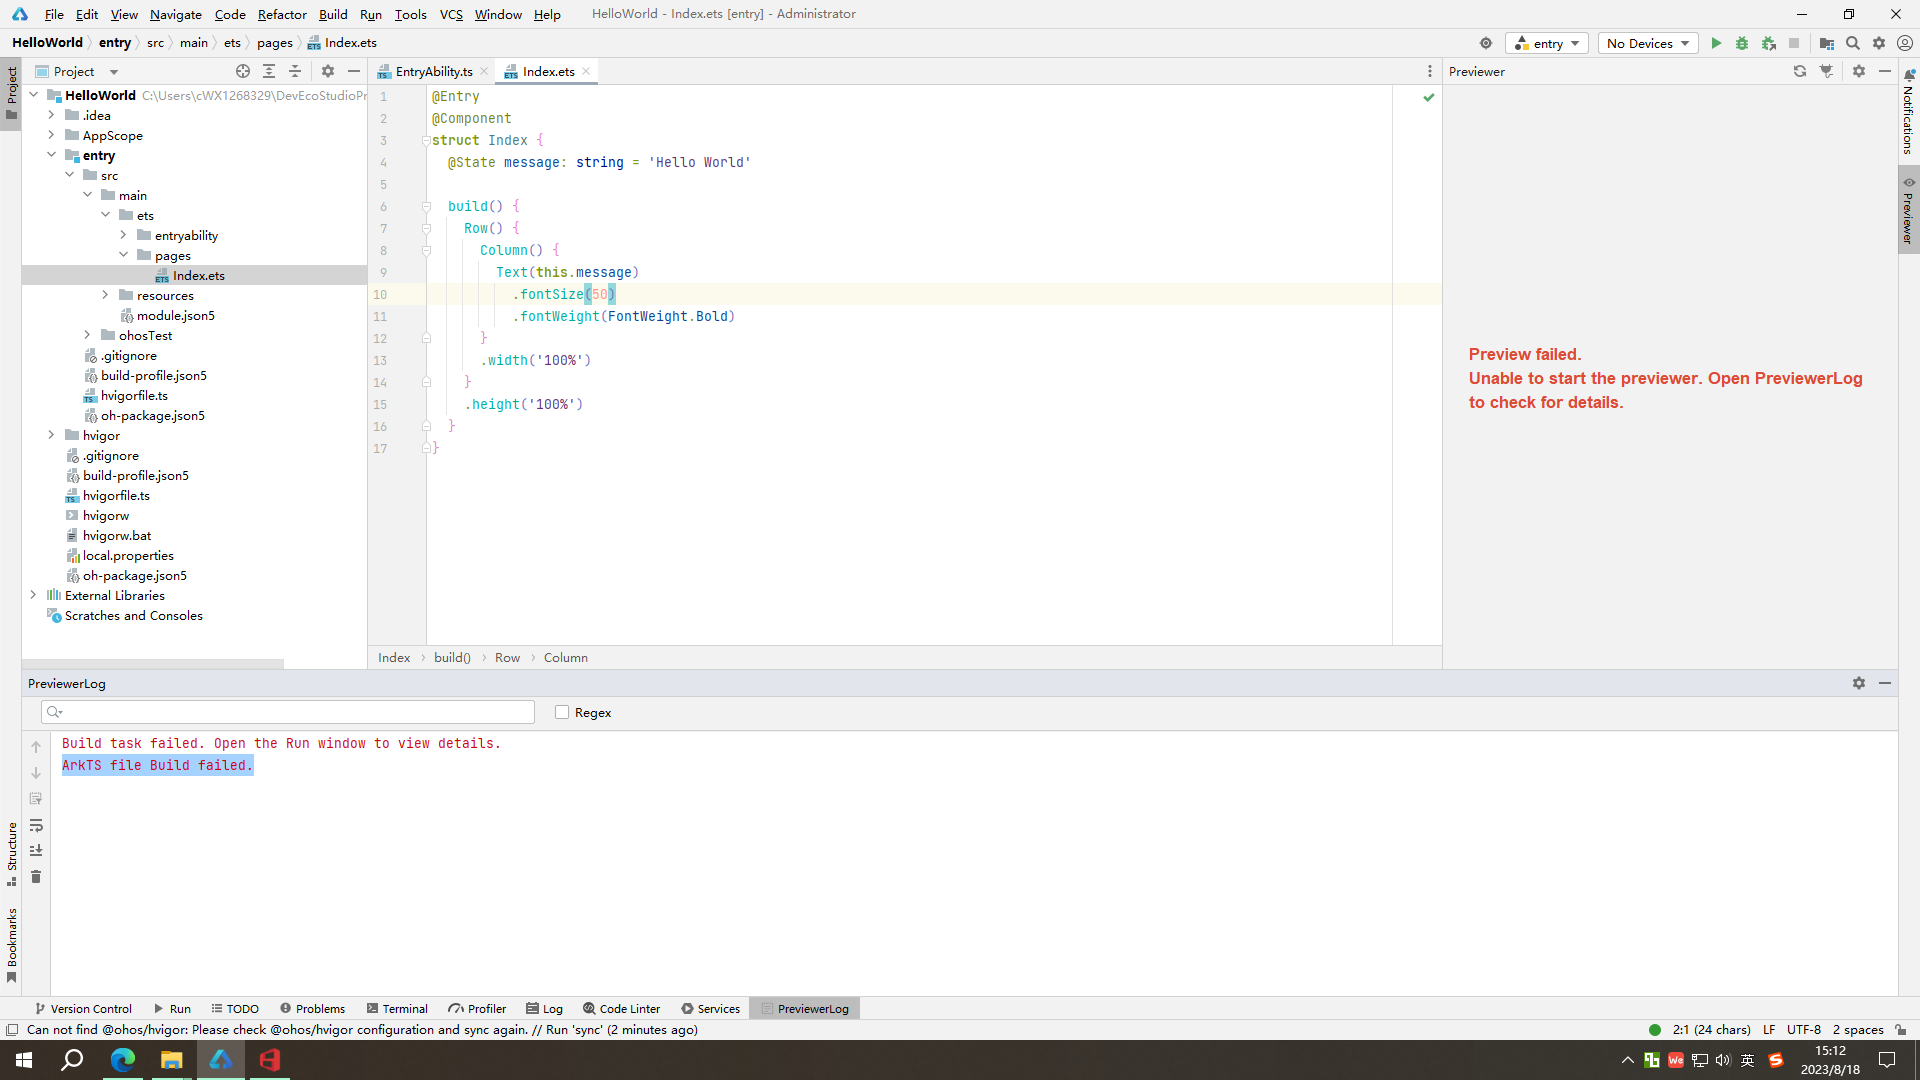The height and width of the screenshot is (1080, 1920).
Task: Open IDE settings gear in the top toolbar
Action: pos(1879,43)
